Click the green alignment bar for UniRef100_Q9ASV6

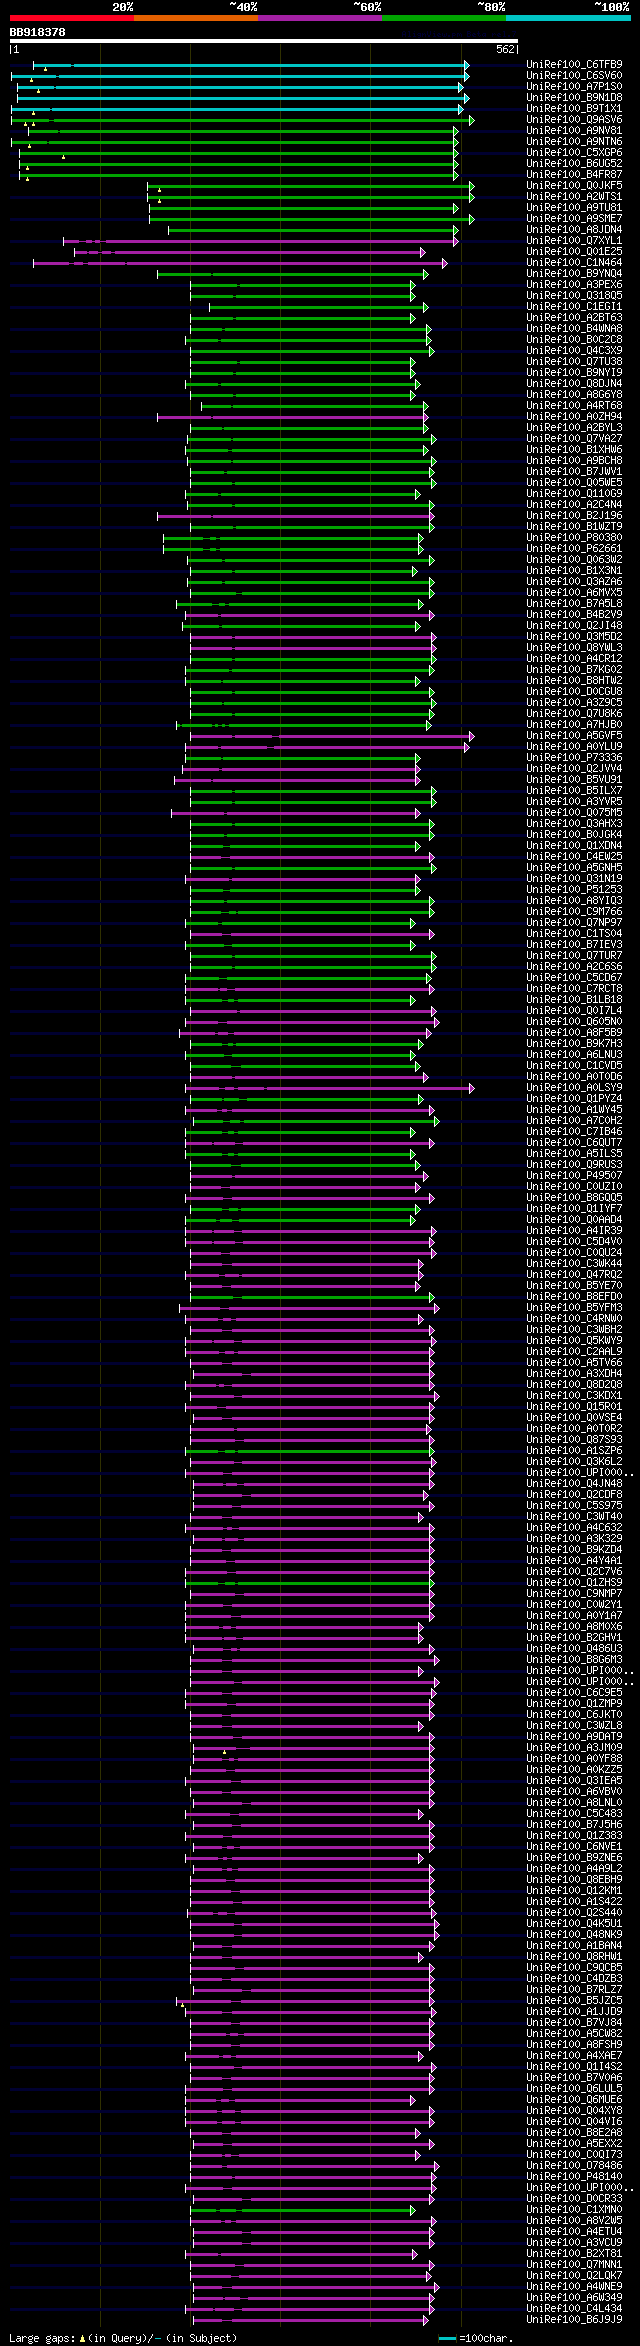(x=243, y=120)
